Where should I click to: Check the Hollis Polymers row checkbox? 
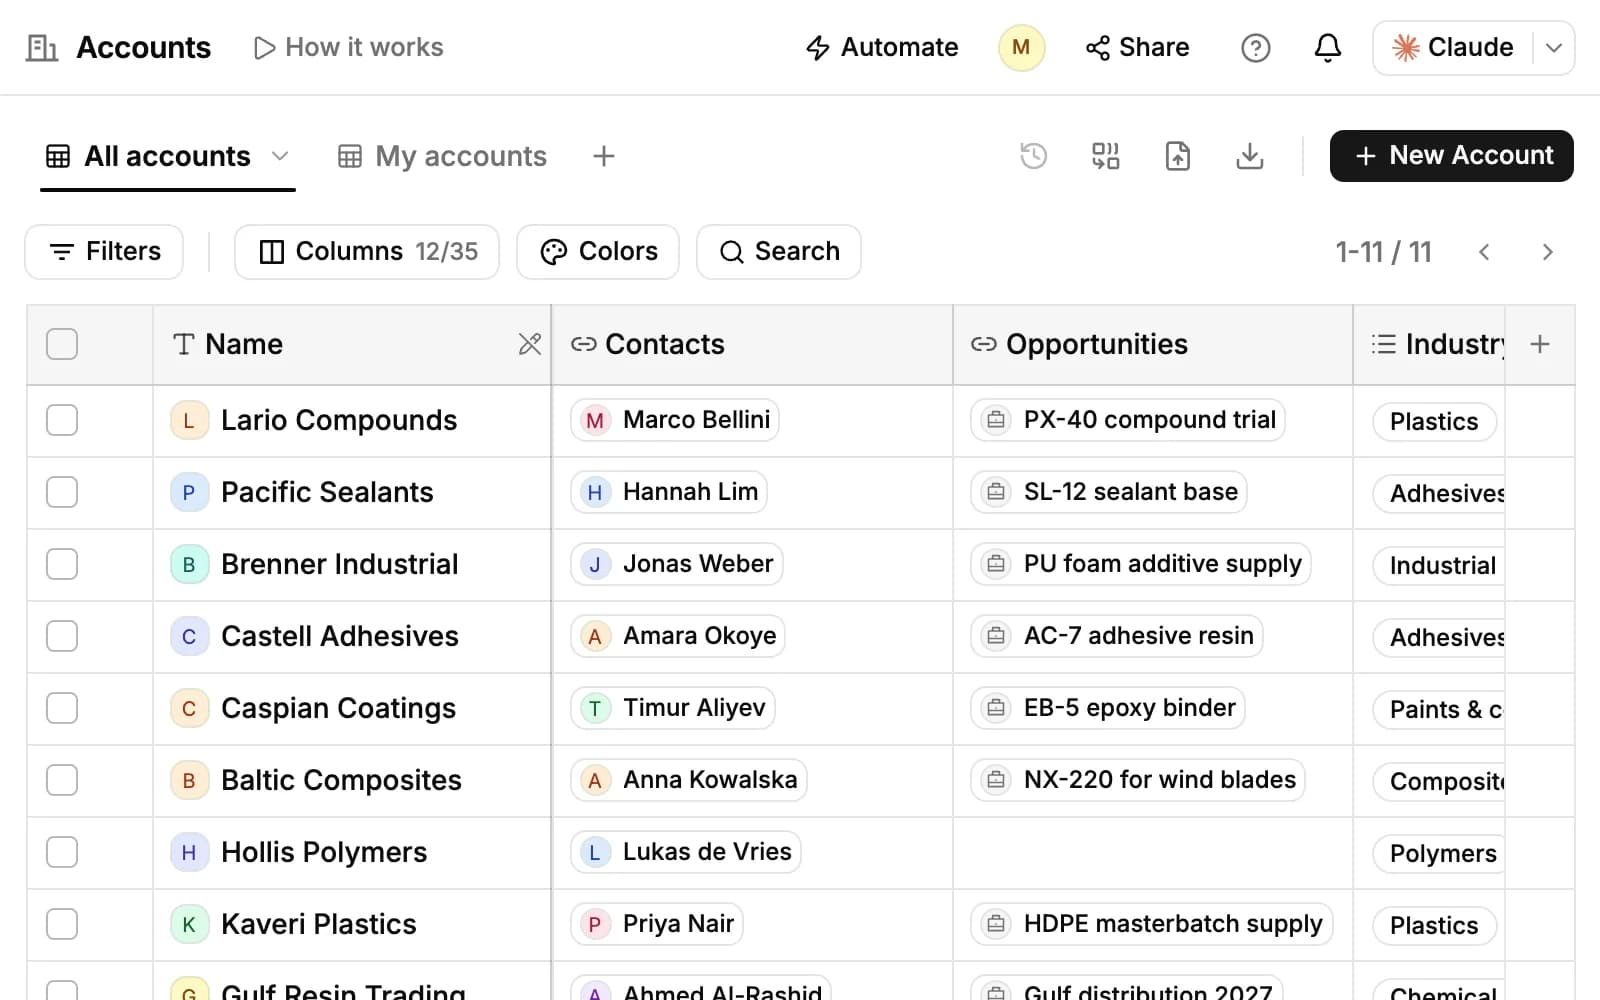click(x=62, y=852)
